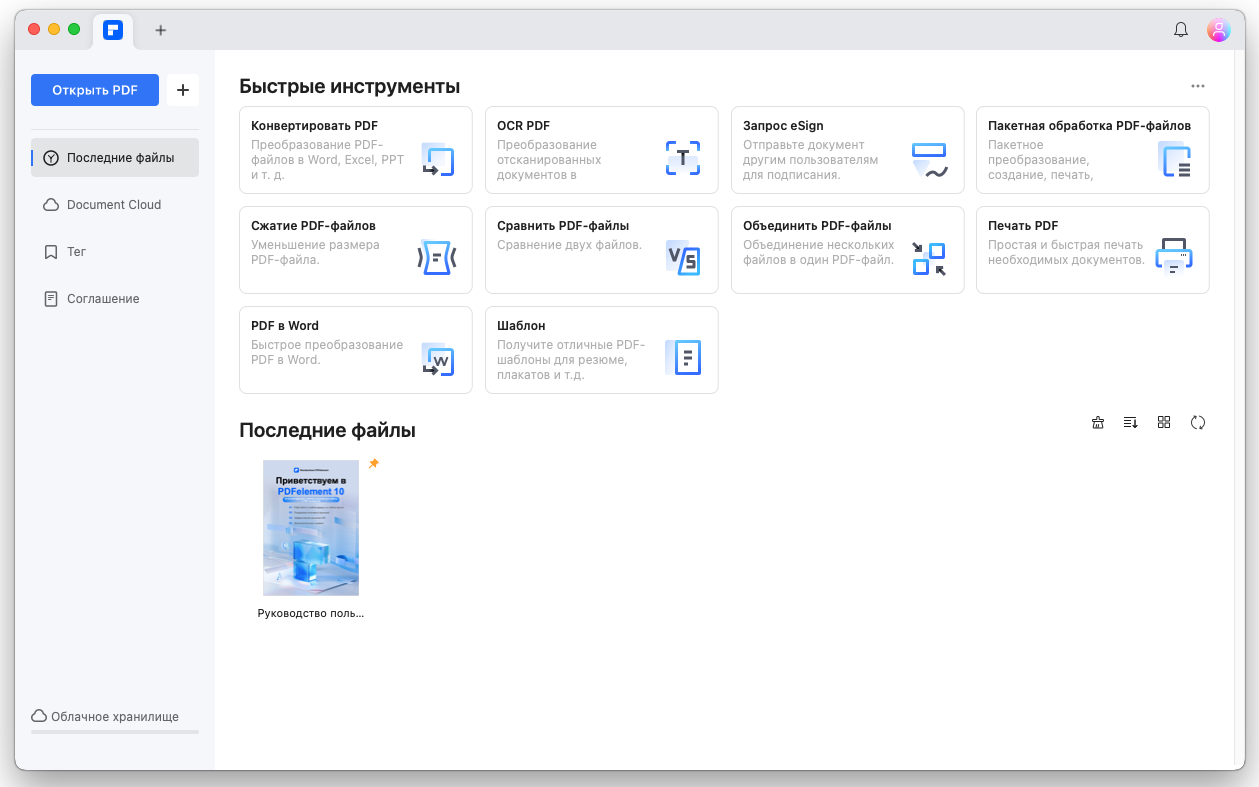Open the Конвертировать PDF tool card
This screenshot has height=787, width=1259.
(356, 150)
